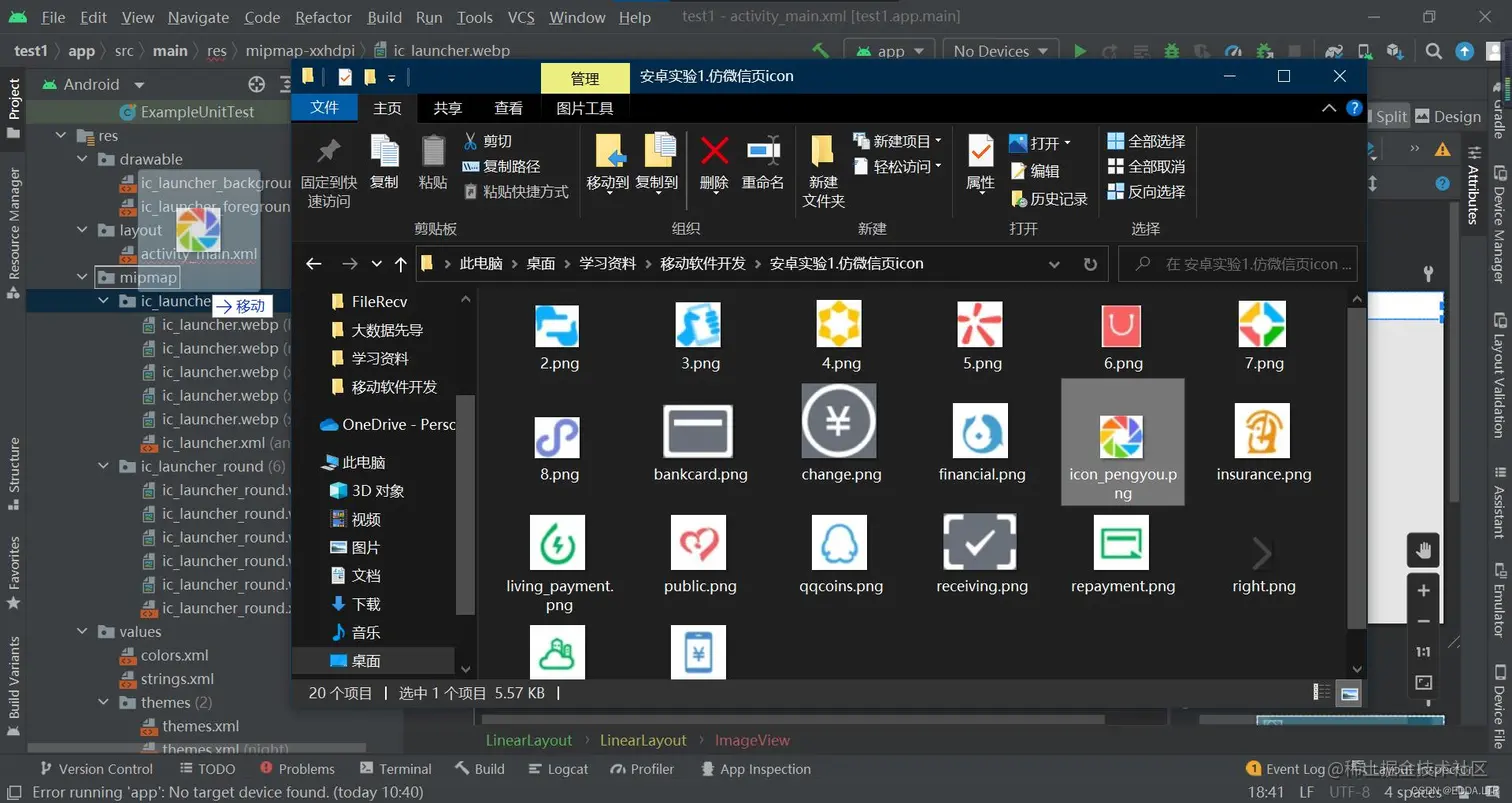Open the 文件 ribbon tab
This screenshot has width=1512, height=803.
(325, 107)
